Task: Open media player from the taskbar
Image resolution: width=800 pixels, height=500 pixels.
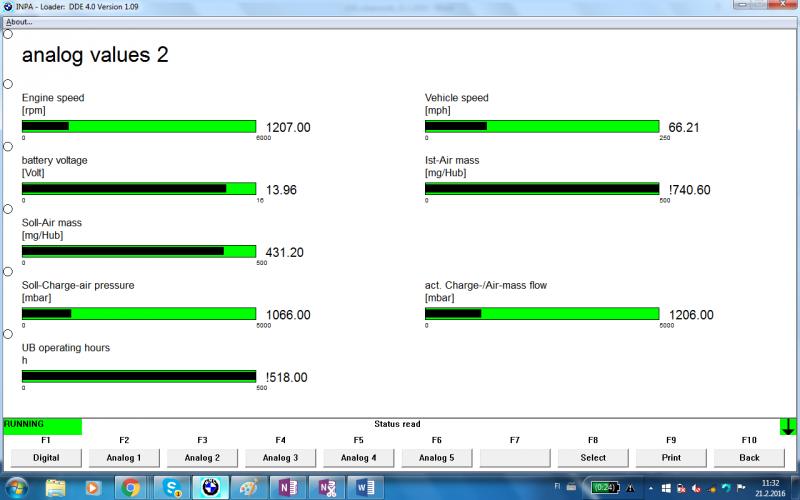Action: 93,488
